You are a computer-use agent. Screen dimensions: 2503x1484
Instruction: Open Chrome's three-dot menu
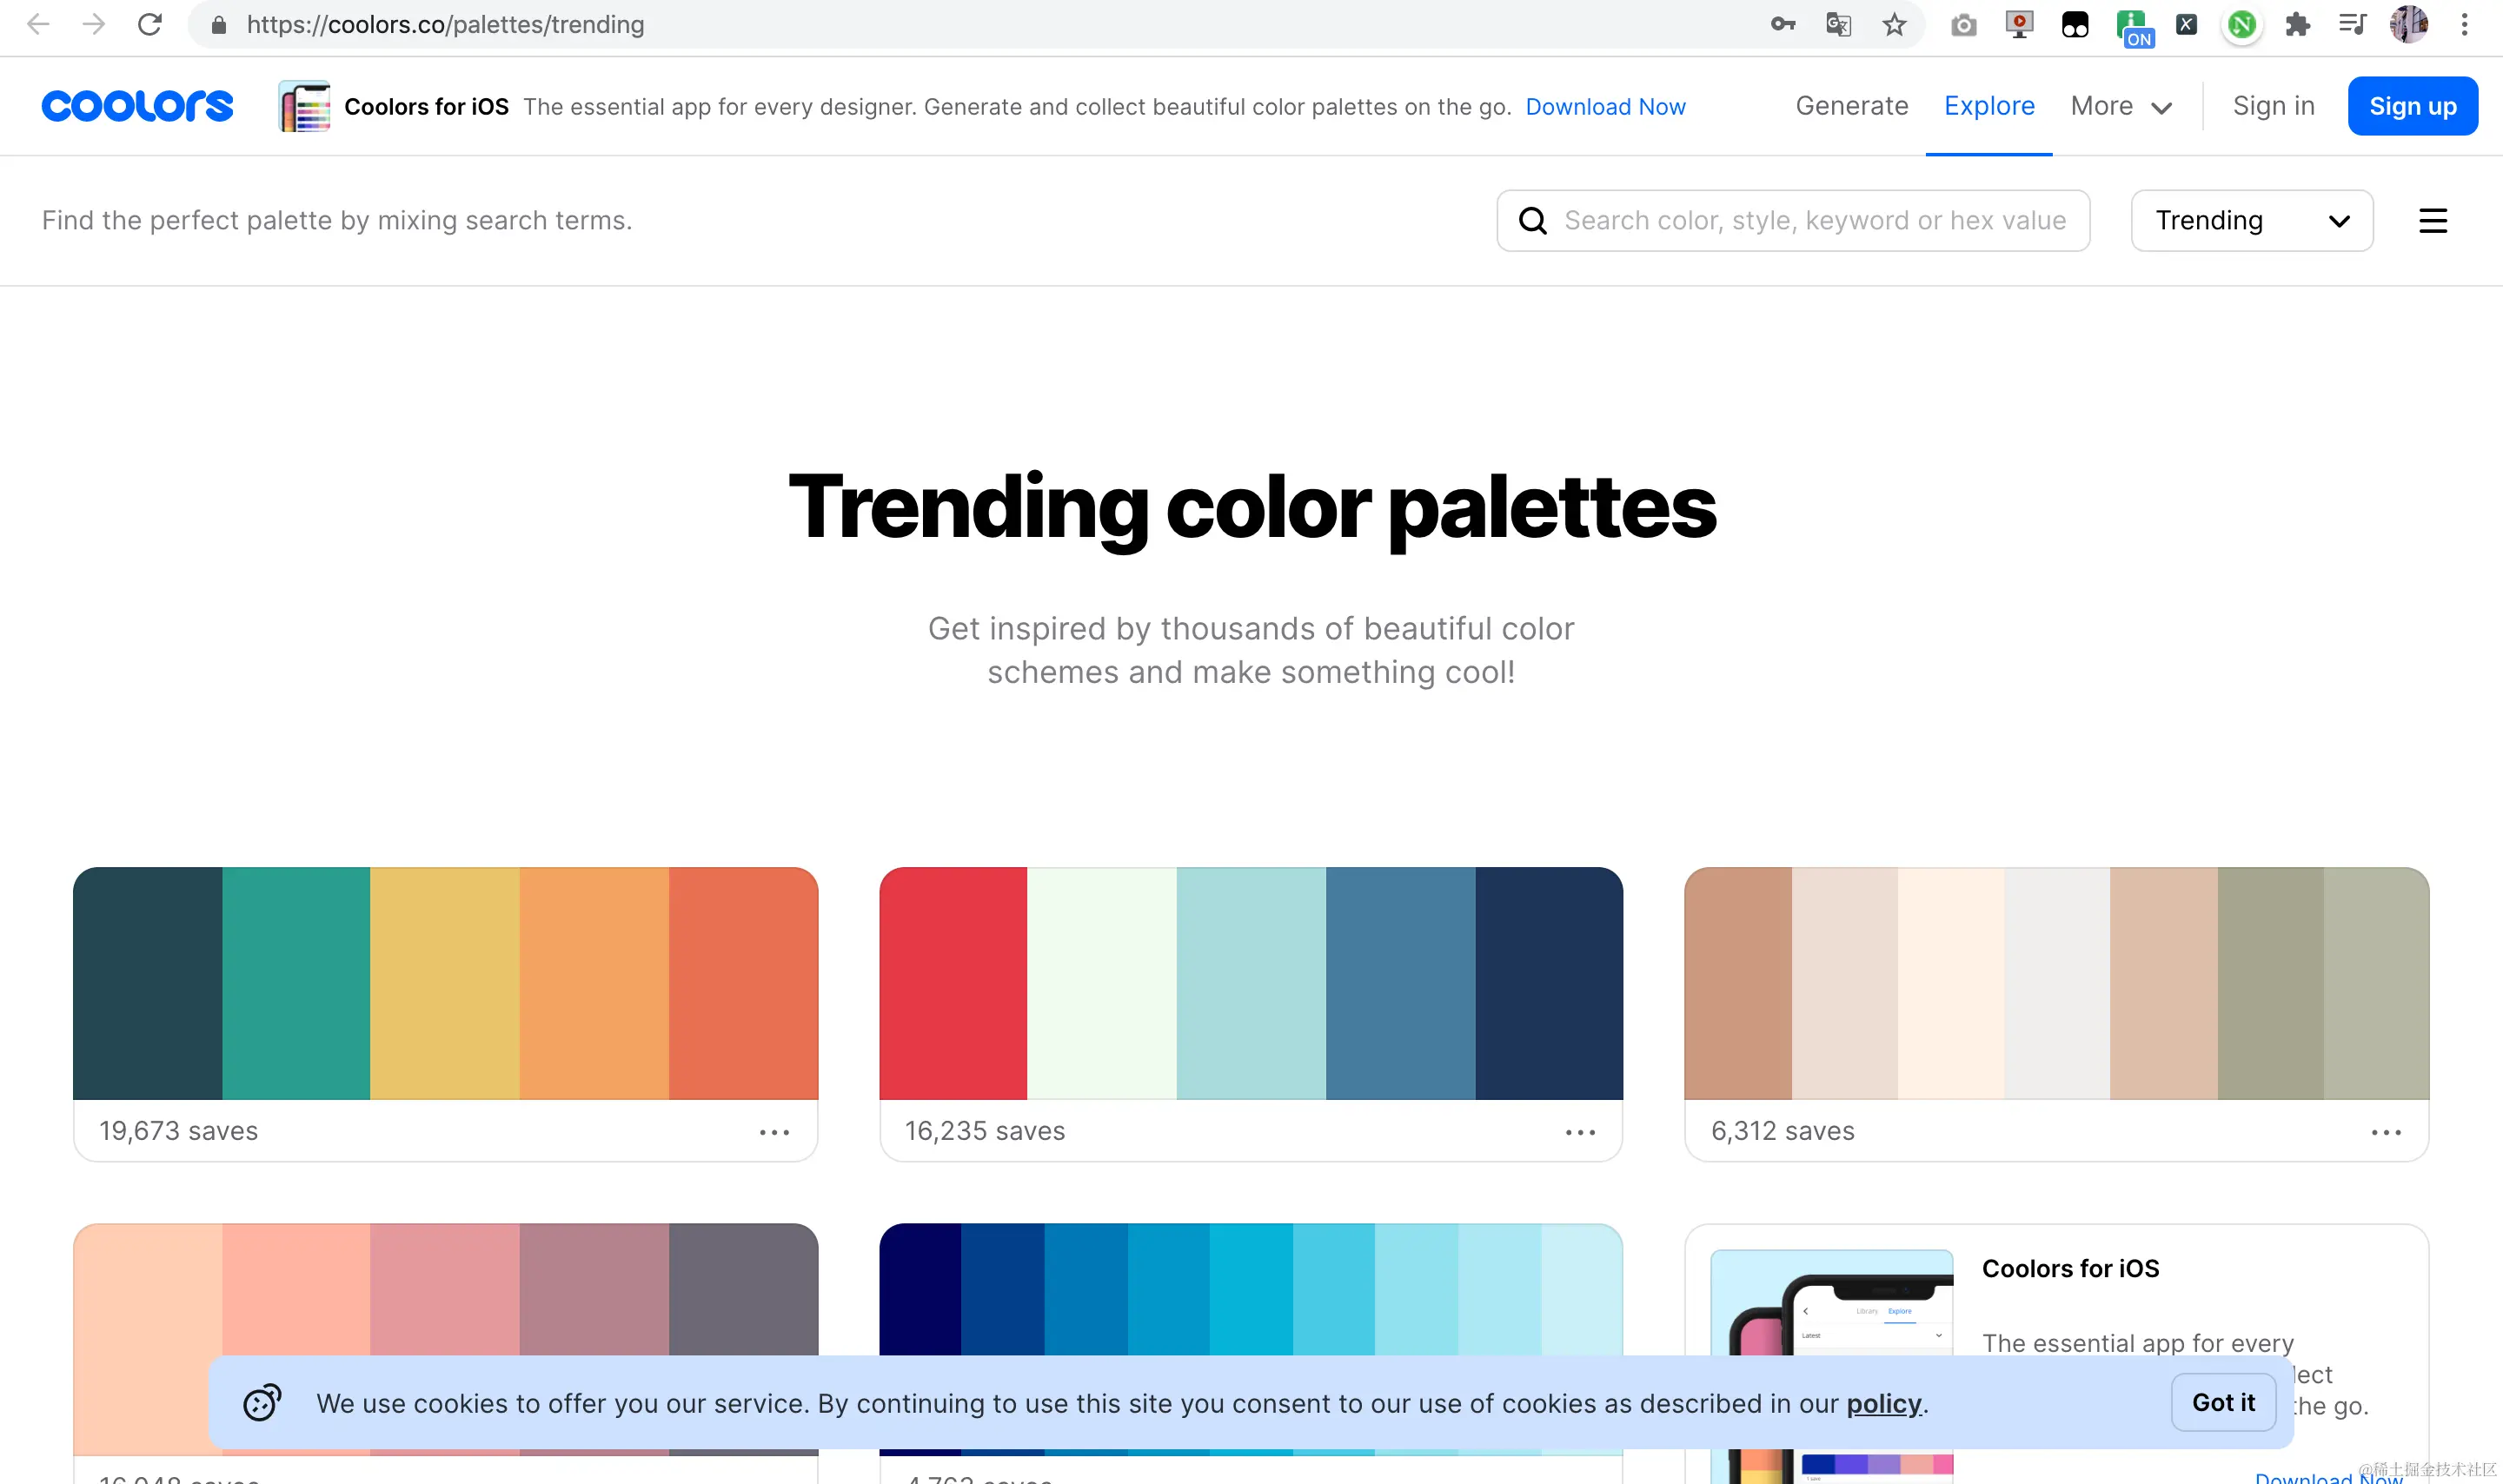[2464, 24]
